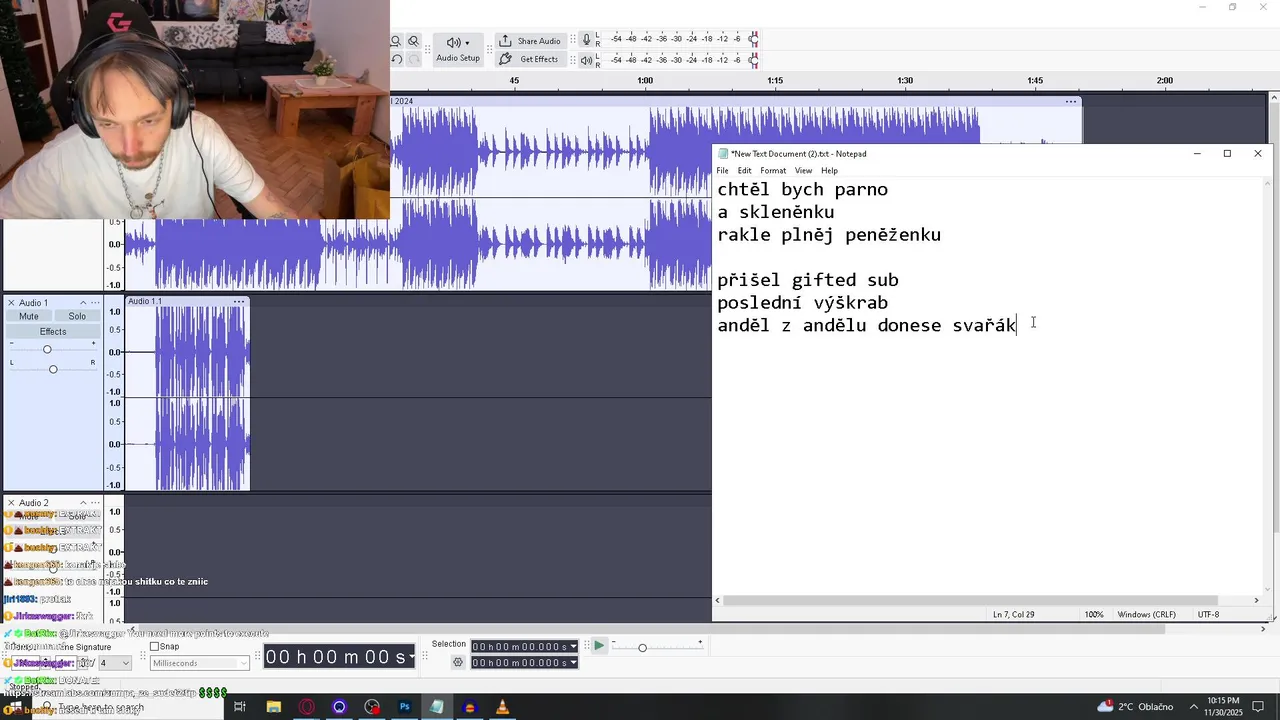Click 'UTF-8' in Notepad status bar
This screenshot has width=1280, height=720.
[x=1208, y=614]
